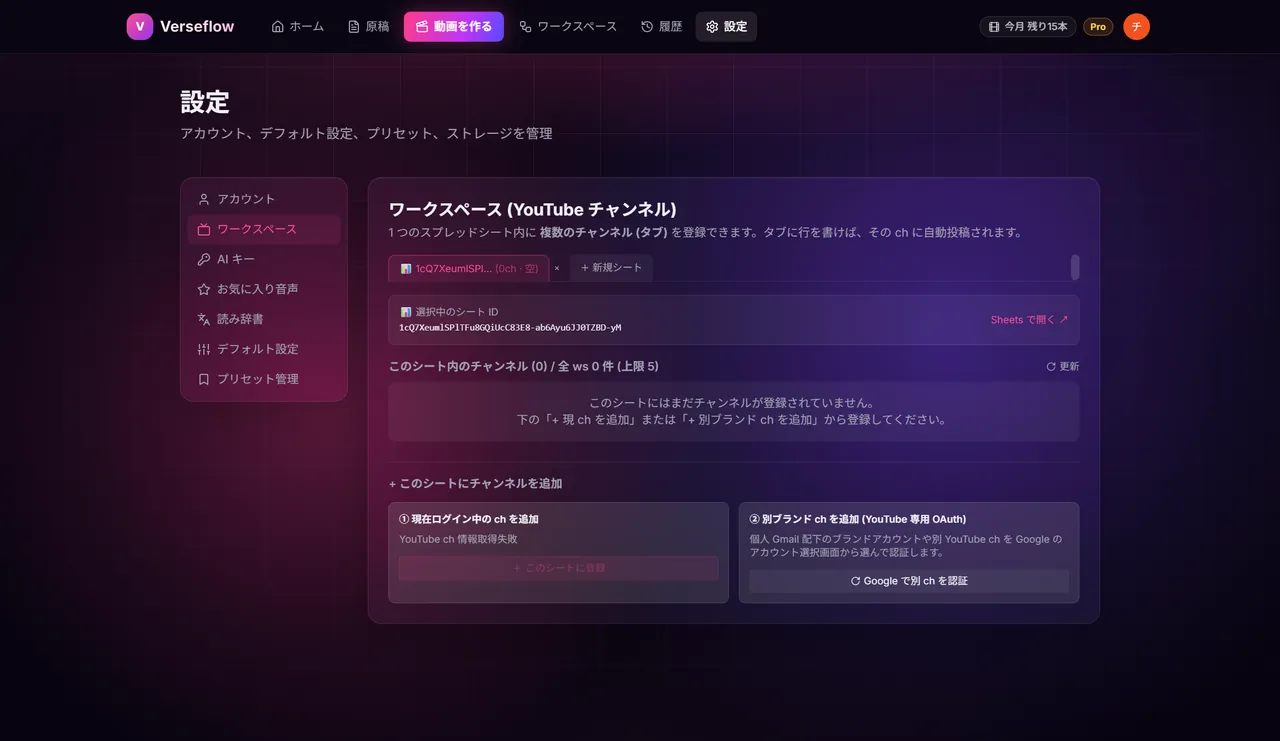Viewport: 1280px width, 741px height.
Task: Click the 原稿 document icon
Action: 354,27
